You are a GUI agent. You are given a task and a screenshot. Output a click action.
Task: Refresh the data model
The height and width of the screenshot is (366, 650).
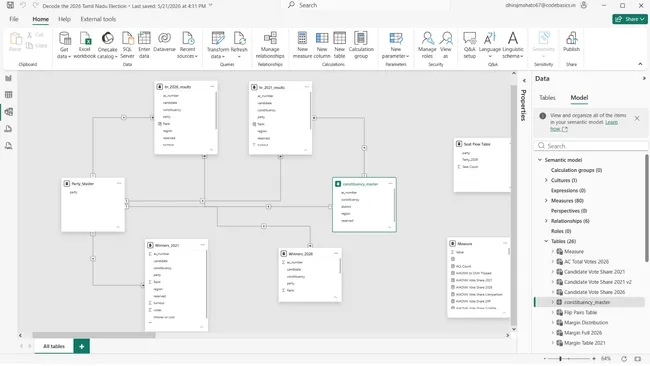[x=239, y=45]
